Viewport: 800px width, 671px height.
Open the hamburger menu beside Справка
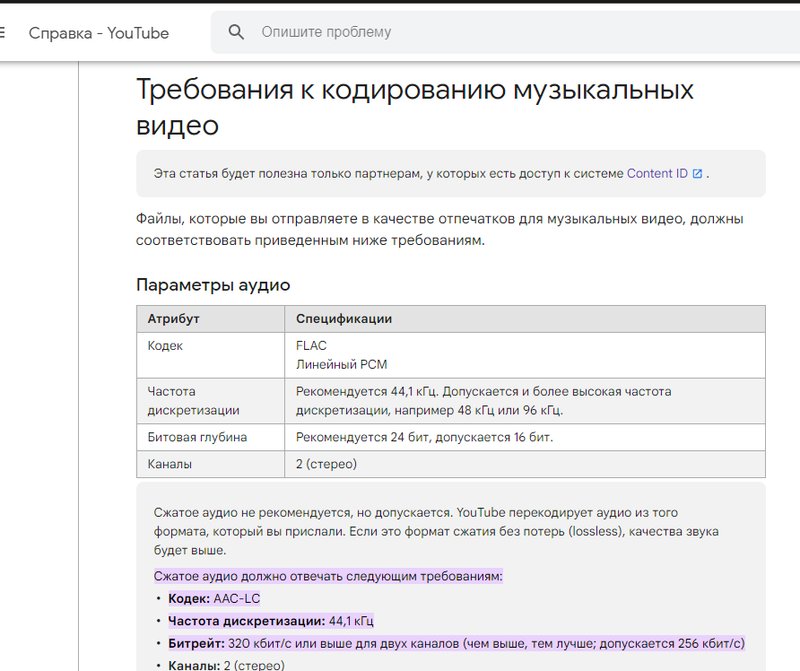[x=2, y=33]
